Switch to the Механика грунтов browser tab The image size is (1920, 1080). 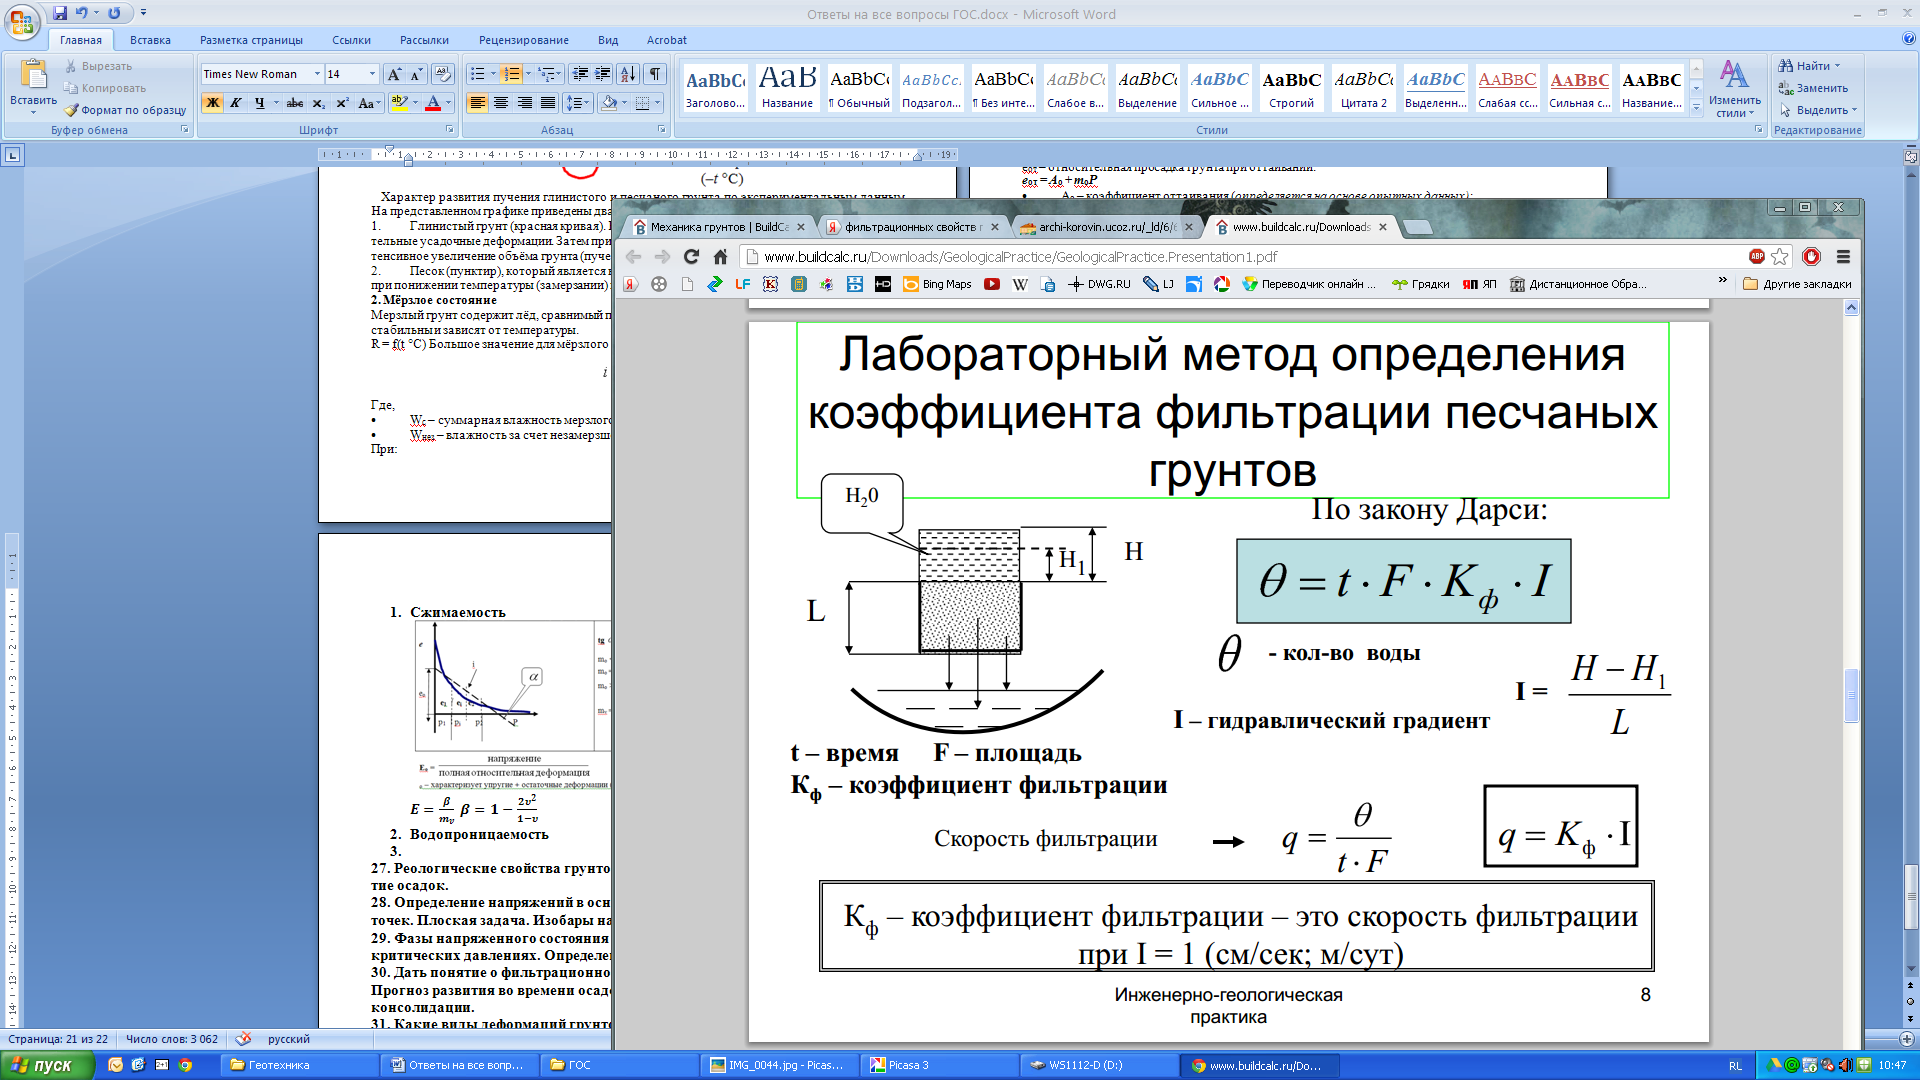(719, 227)
